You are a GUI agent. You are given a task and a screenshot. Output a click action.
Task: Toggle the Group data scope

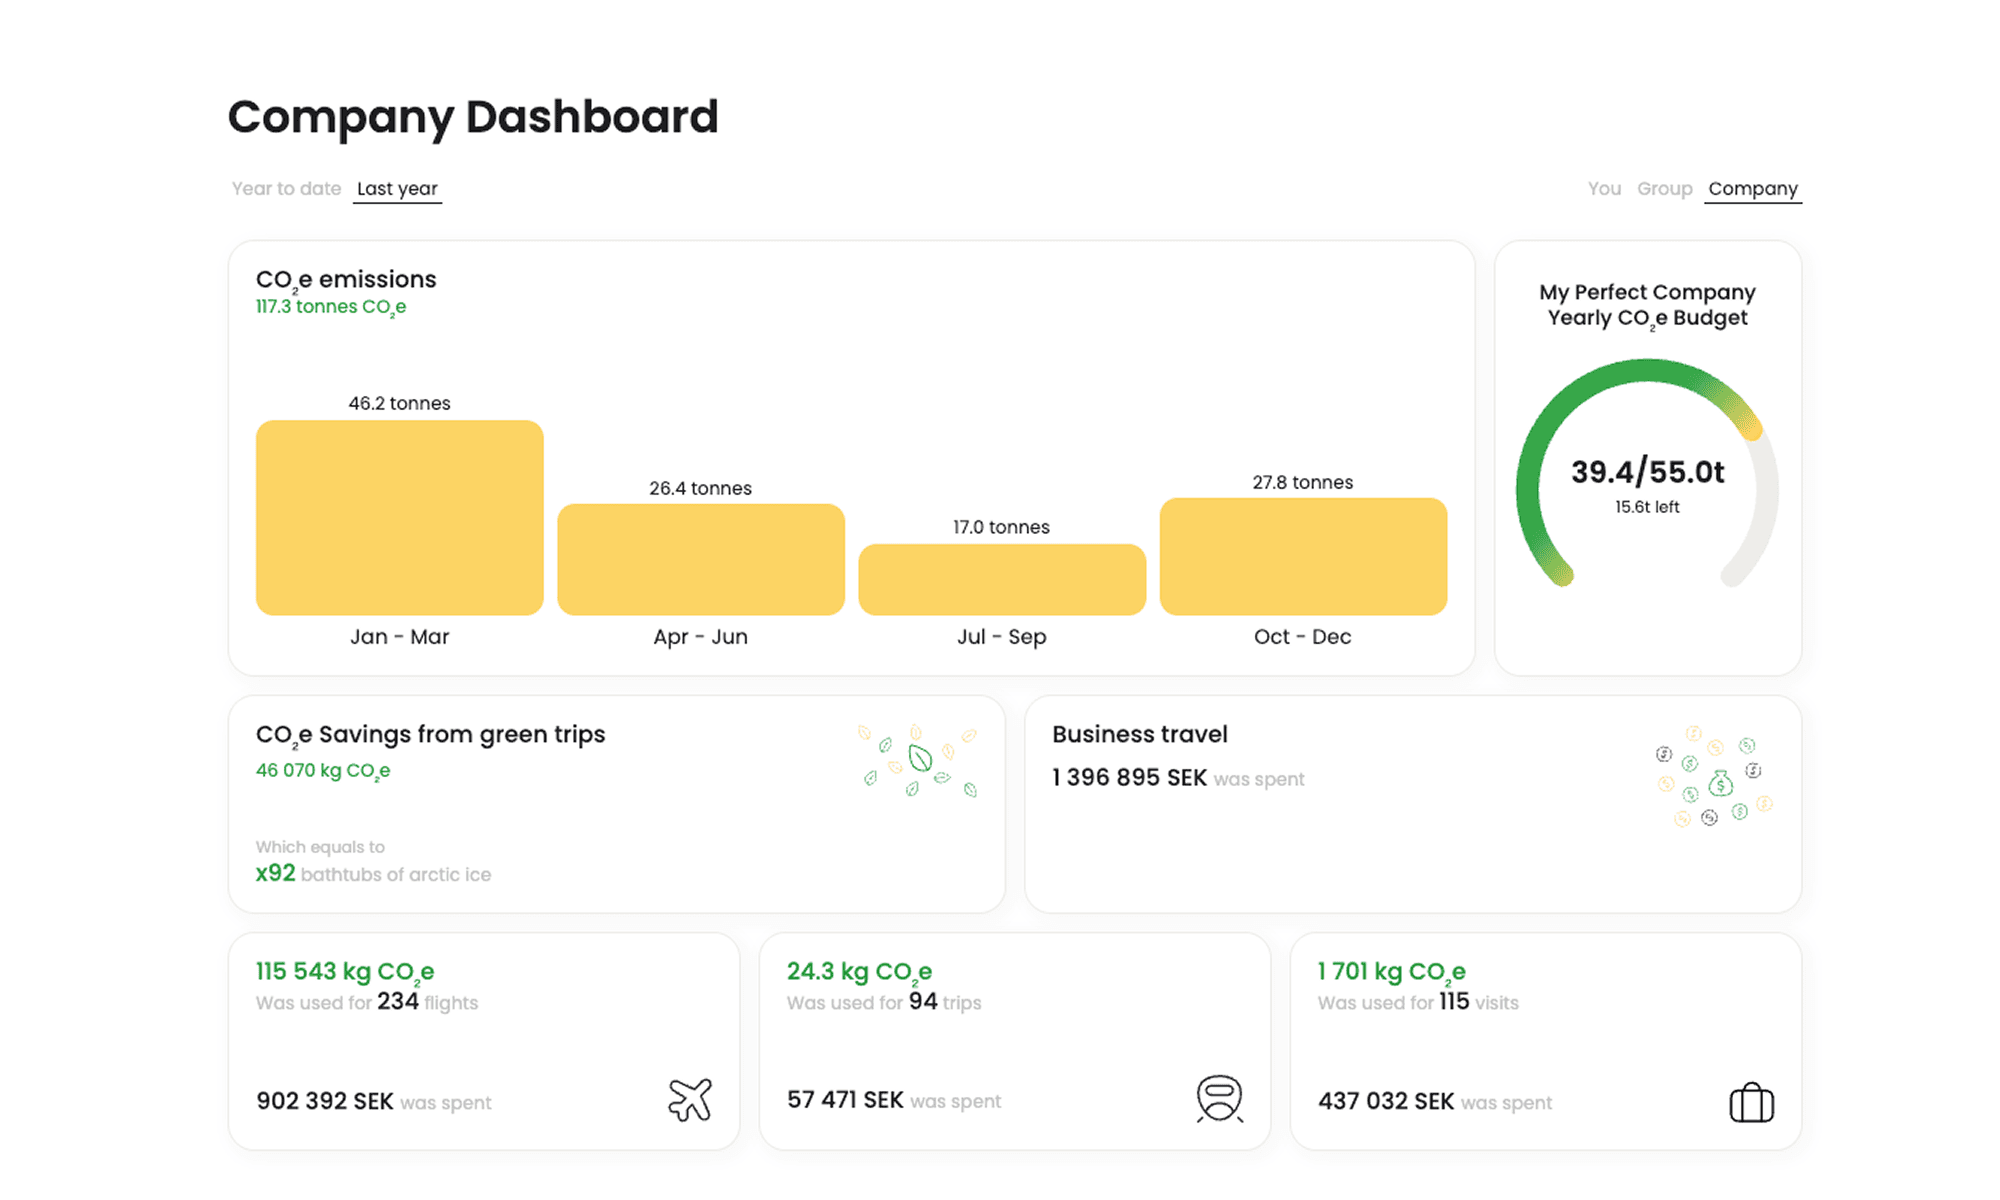[x=1664, y=188]
